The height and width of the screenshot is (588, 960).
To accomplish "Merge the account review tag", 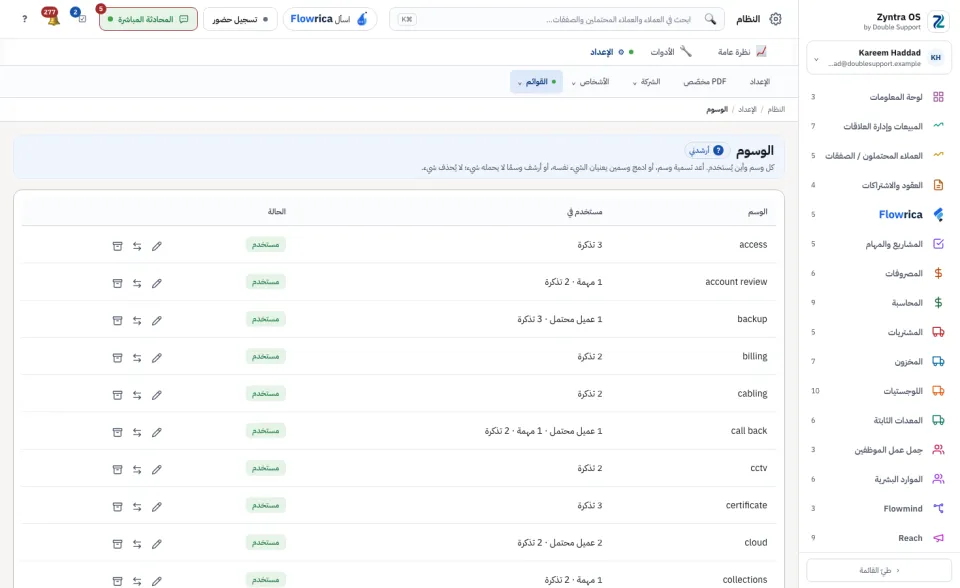I will [137, 284].
